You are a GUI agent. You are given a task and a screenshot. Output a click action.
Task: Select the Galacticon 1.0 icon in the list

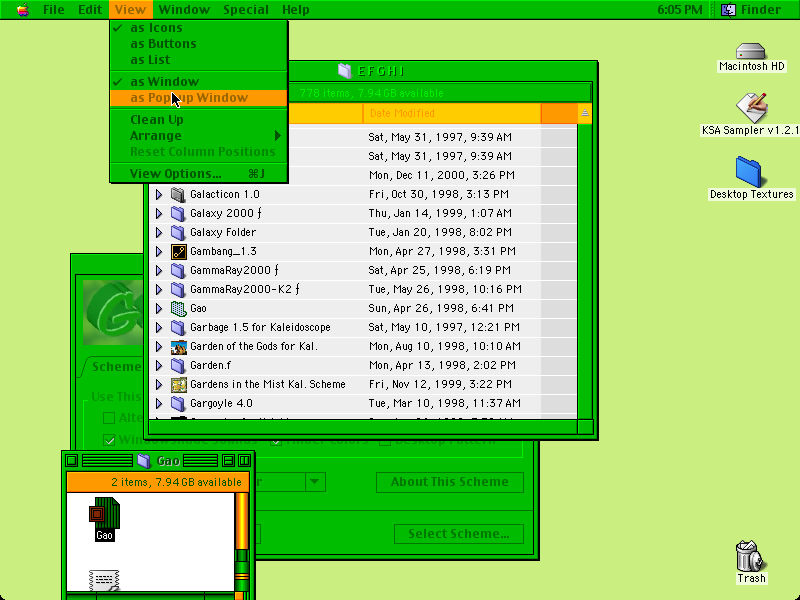pos(178,194)
